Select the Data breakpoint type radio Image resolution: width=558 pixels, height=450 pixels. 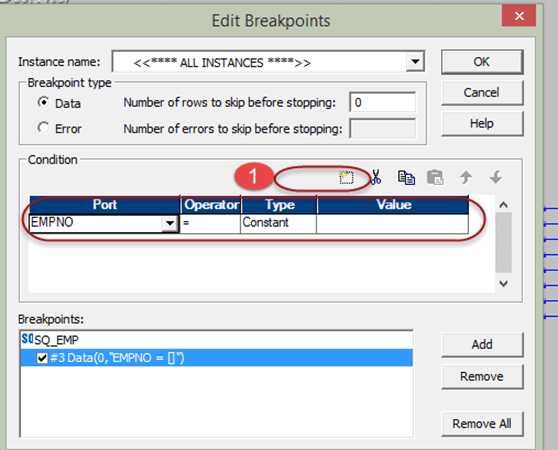tap(43, 102)
